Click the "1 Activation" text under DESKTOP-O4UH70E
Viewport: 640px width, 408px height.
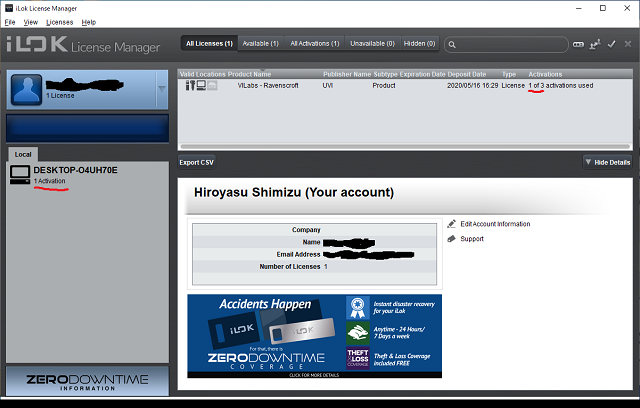[x=49, y=181]
